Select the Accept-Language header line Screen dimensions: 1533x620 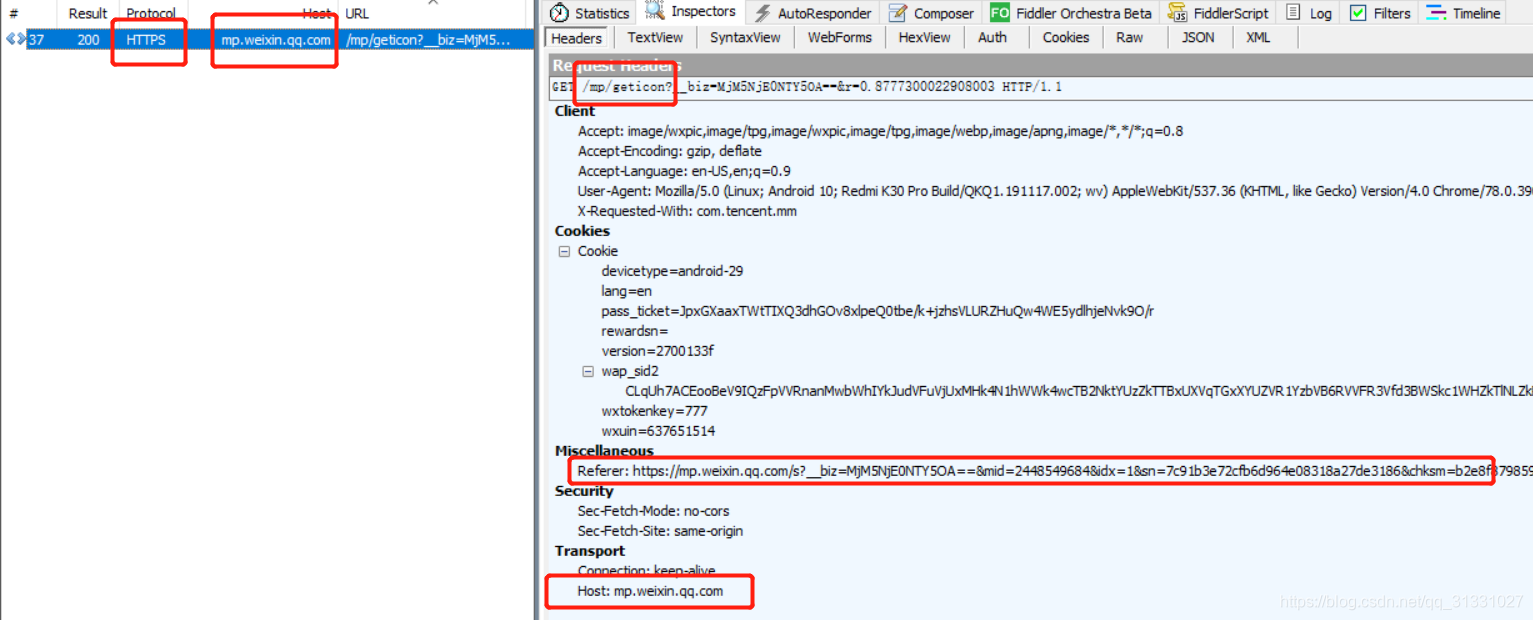(684, 171)
